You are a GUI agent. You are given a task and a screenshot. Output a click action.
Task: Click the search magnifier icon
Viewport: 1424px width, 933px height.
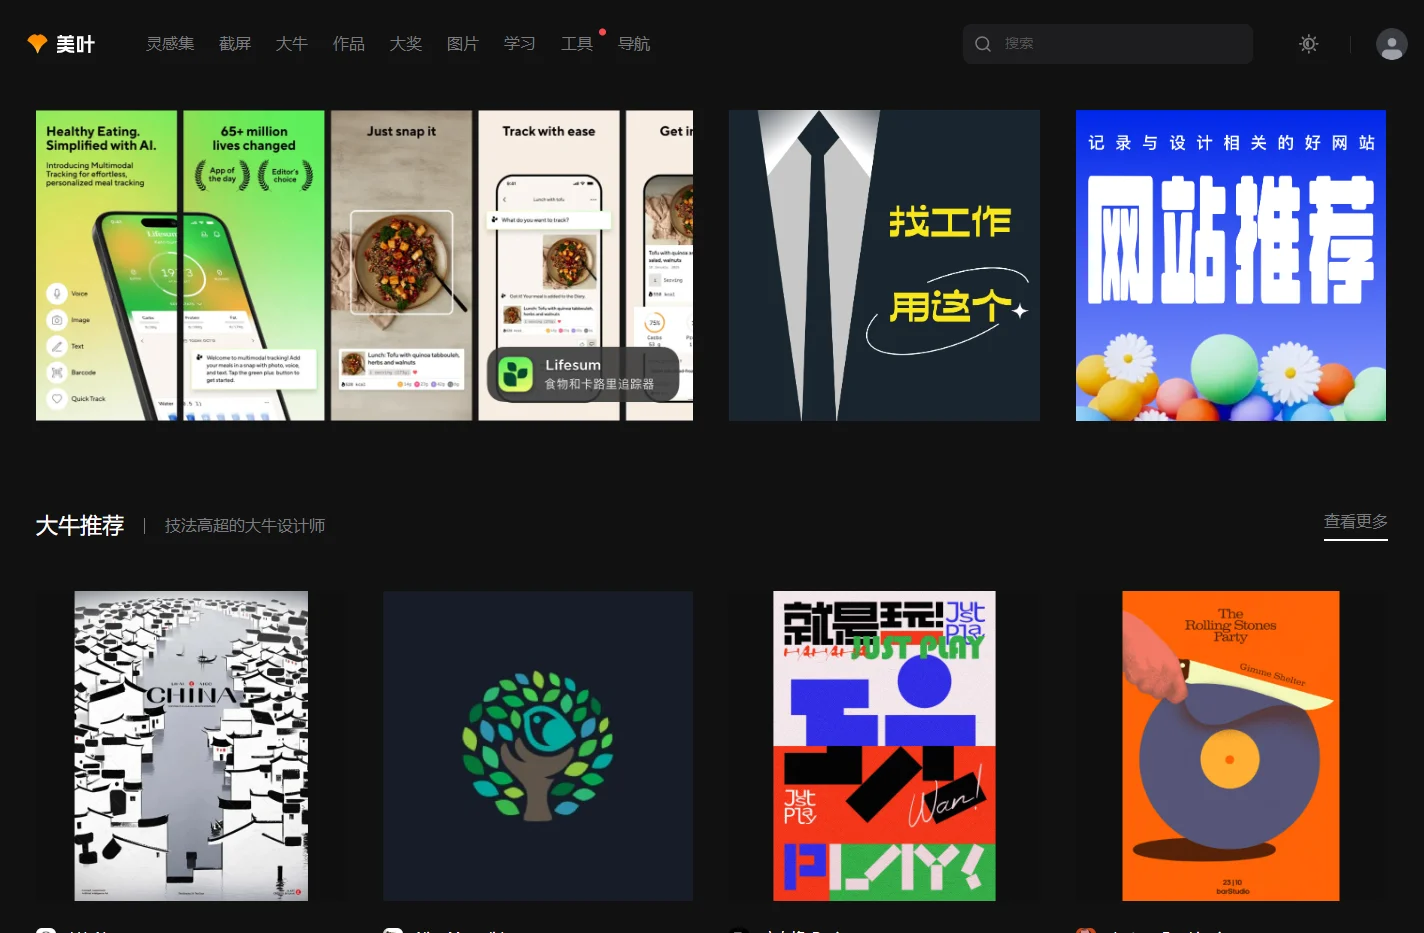pos(983,44)
